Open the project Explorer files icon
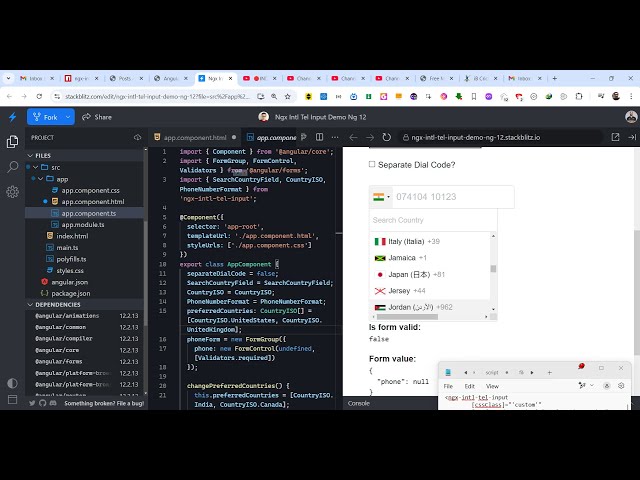This screenshot has width=640, height=480. click(12, 142)
